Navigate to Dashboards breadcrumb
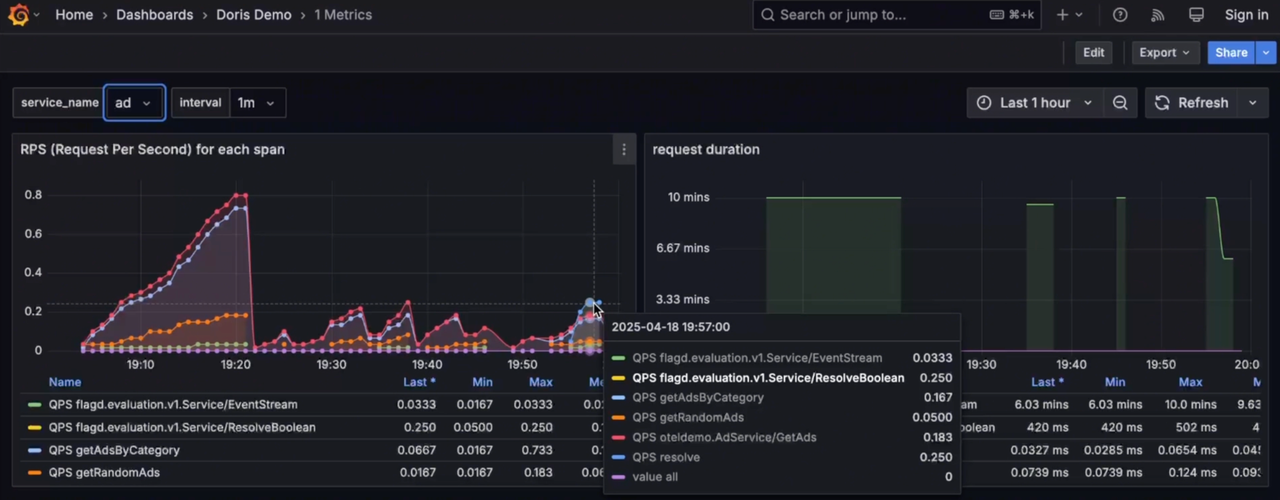1280x500 pixels. coord(154,15)
